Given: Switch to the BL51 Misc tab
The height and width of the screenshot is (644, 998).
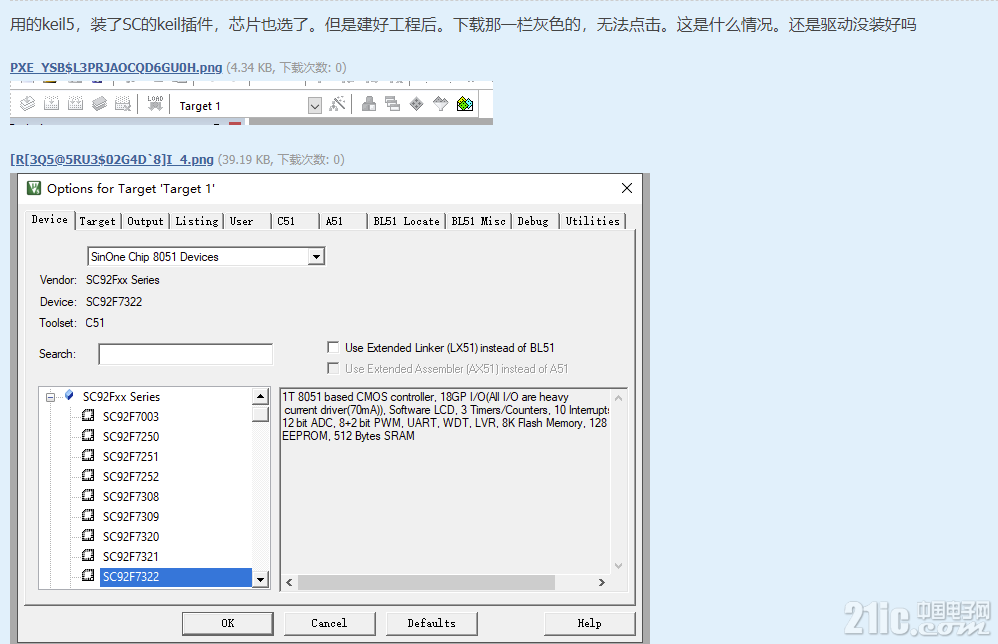Looking at the screenshot, I should pyautogui.click(x=479, y=221).
